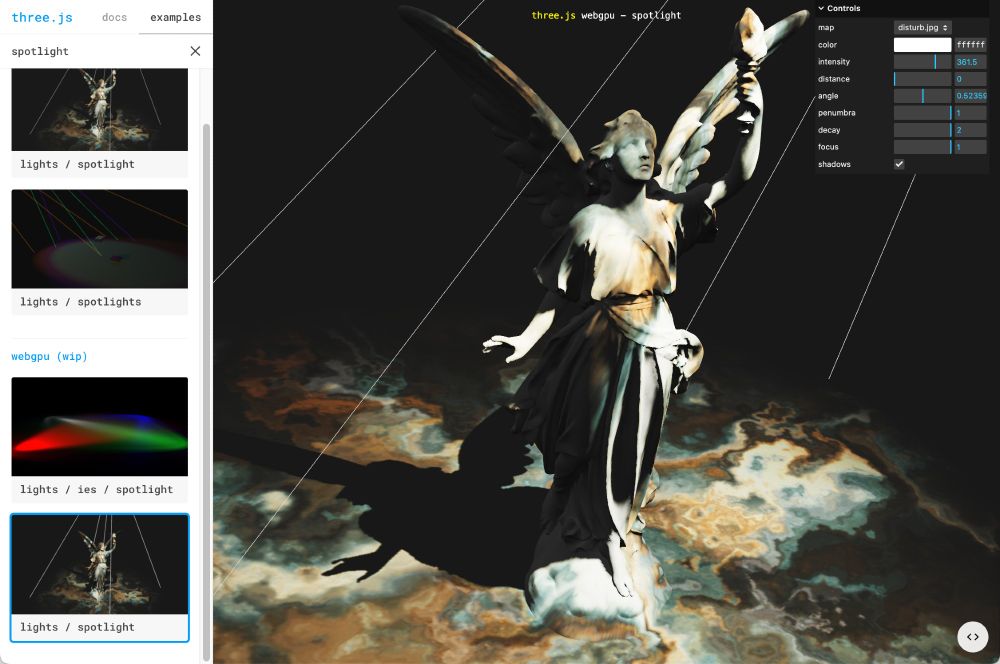
Task: Switch to the docs tab
Action: (x=114, y=17)
